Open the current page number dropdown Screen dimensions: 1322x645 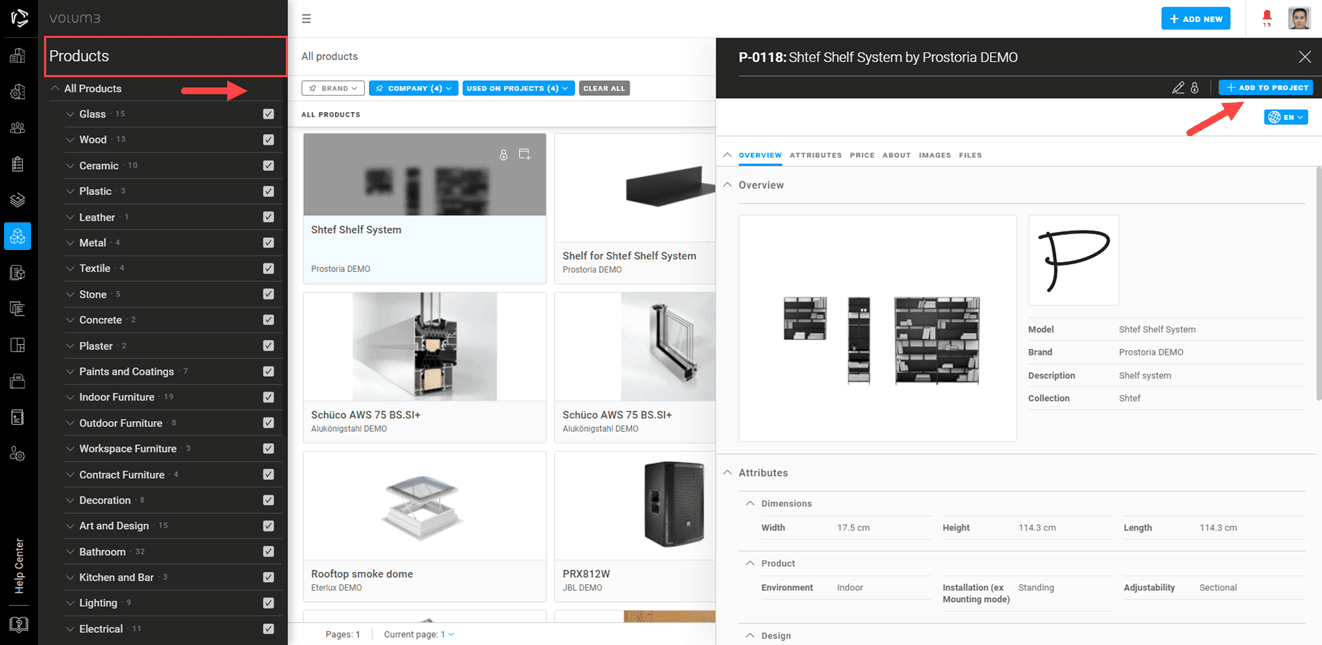tap(448, 634)
